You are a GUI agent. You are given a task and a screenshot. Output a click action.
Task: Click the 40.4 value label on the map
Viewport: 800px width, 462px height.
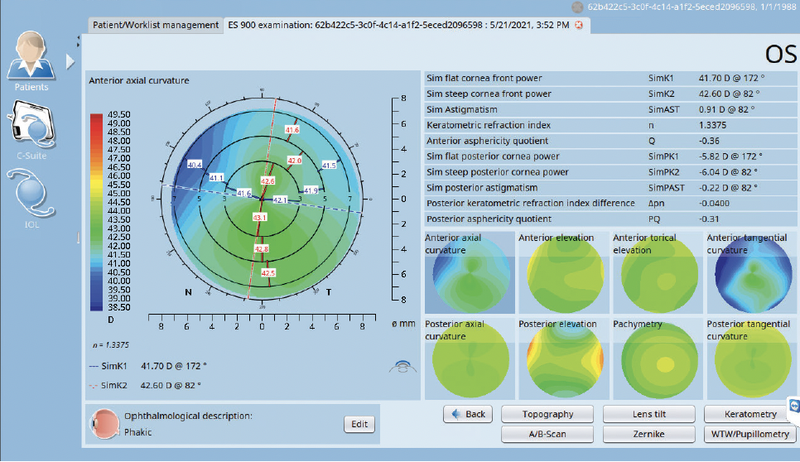194,165
